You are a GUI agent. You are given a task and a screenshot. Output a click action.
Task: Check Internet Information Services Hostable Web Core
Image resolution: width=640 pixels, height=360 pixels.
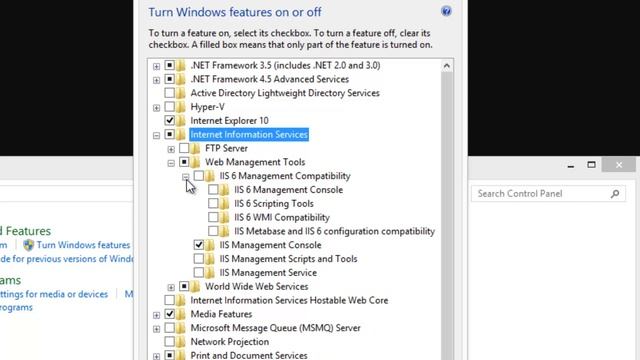[x=169, y=300]
